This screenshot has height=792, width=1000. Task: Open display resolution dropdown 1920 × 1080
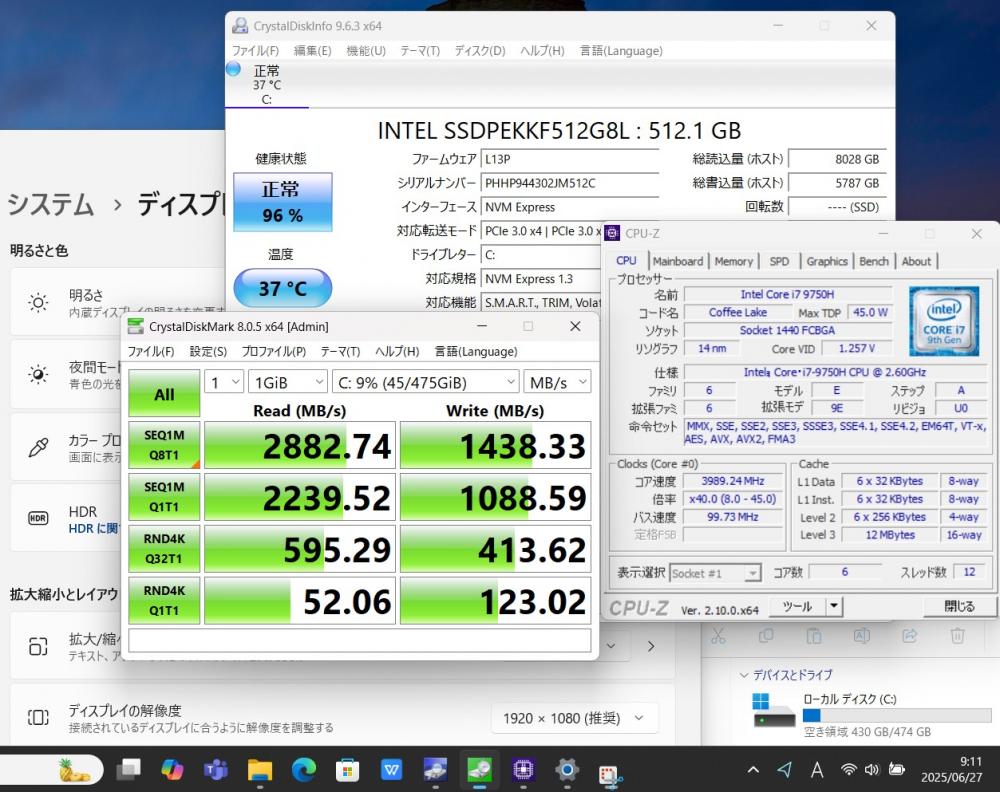(574, 719)
